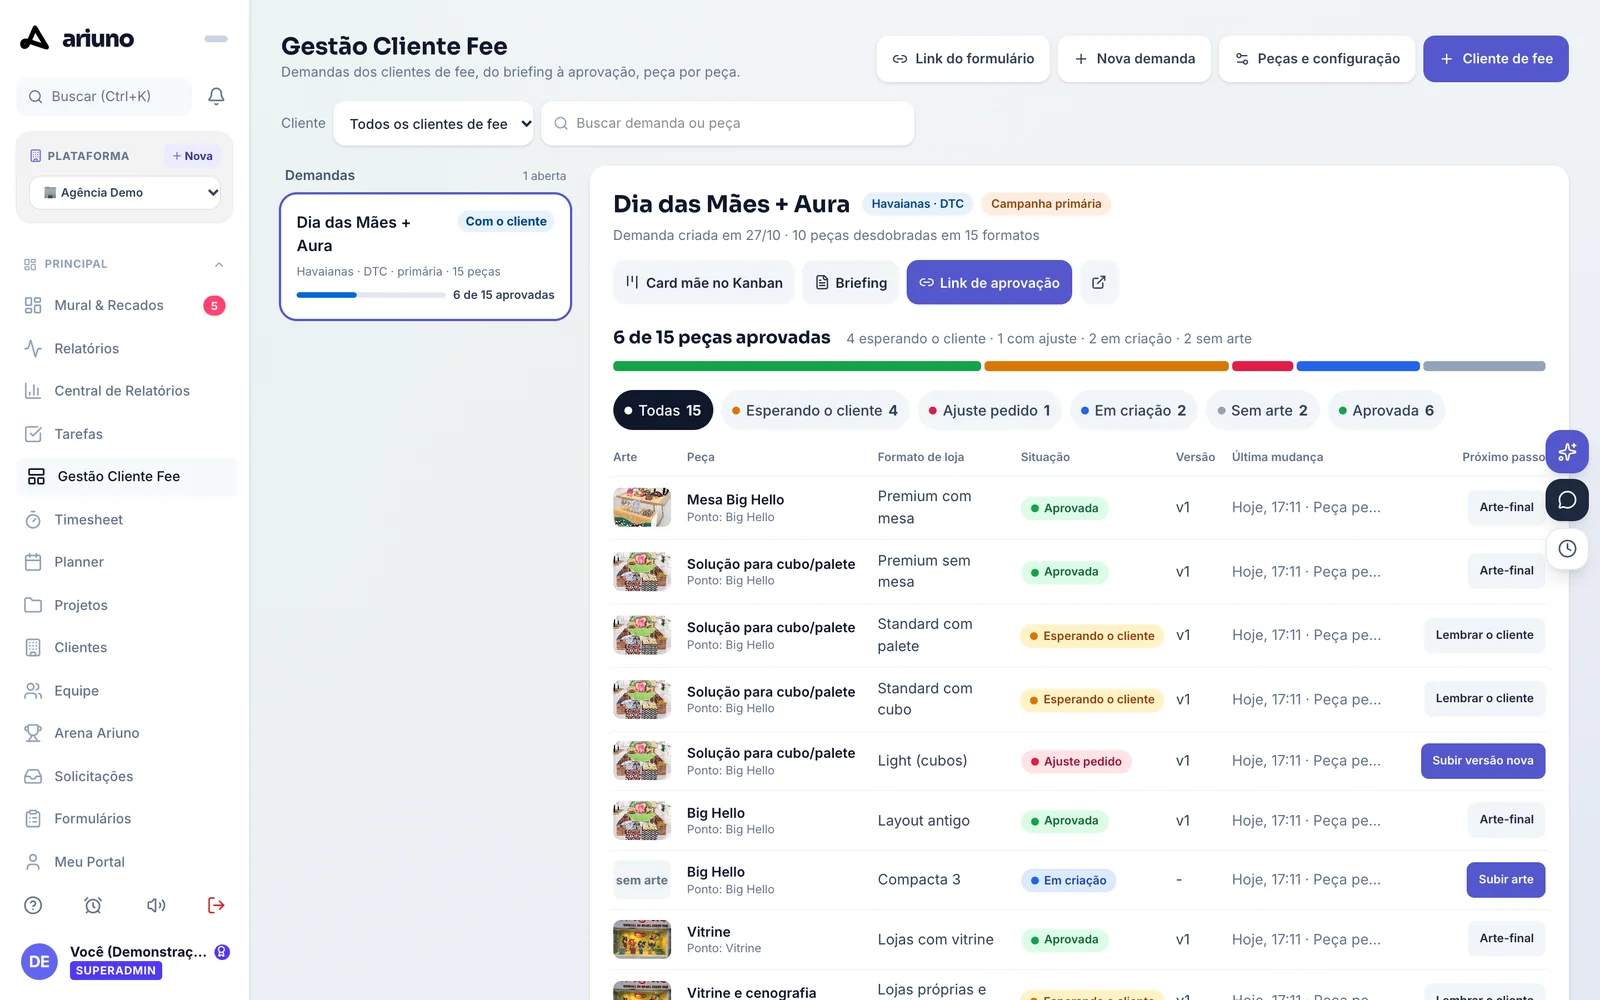Filter by Aprovada 6
1600x1000 pixels.
tap(1387, 410)
